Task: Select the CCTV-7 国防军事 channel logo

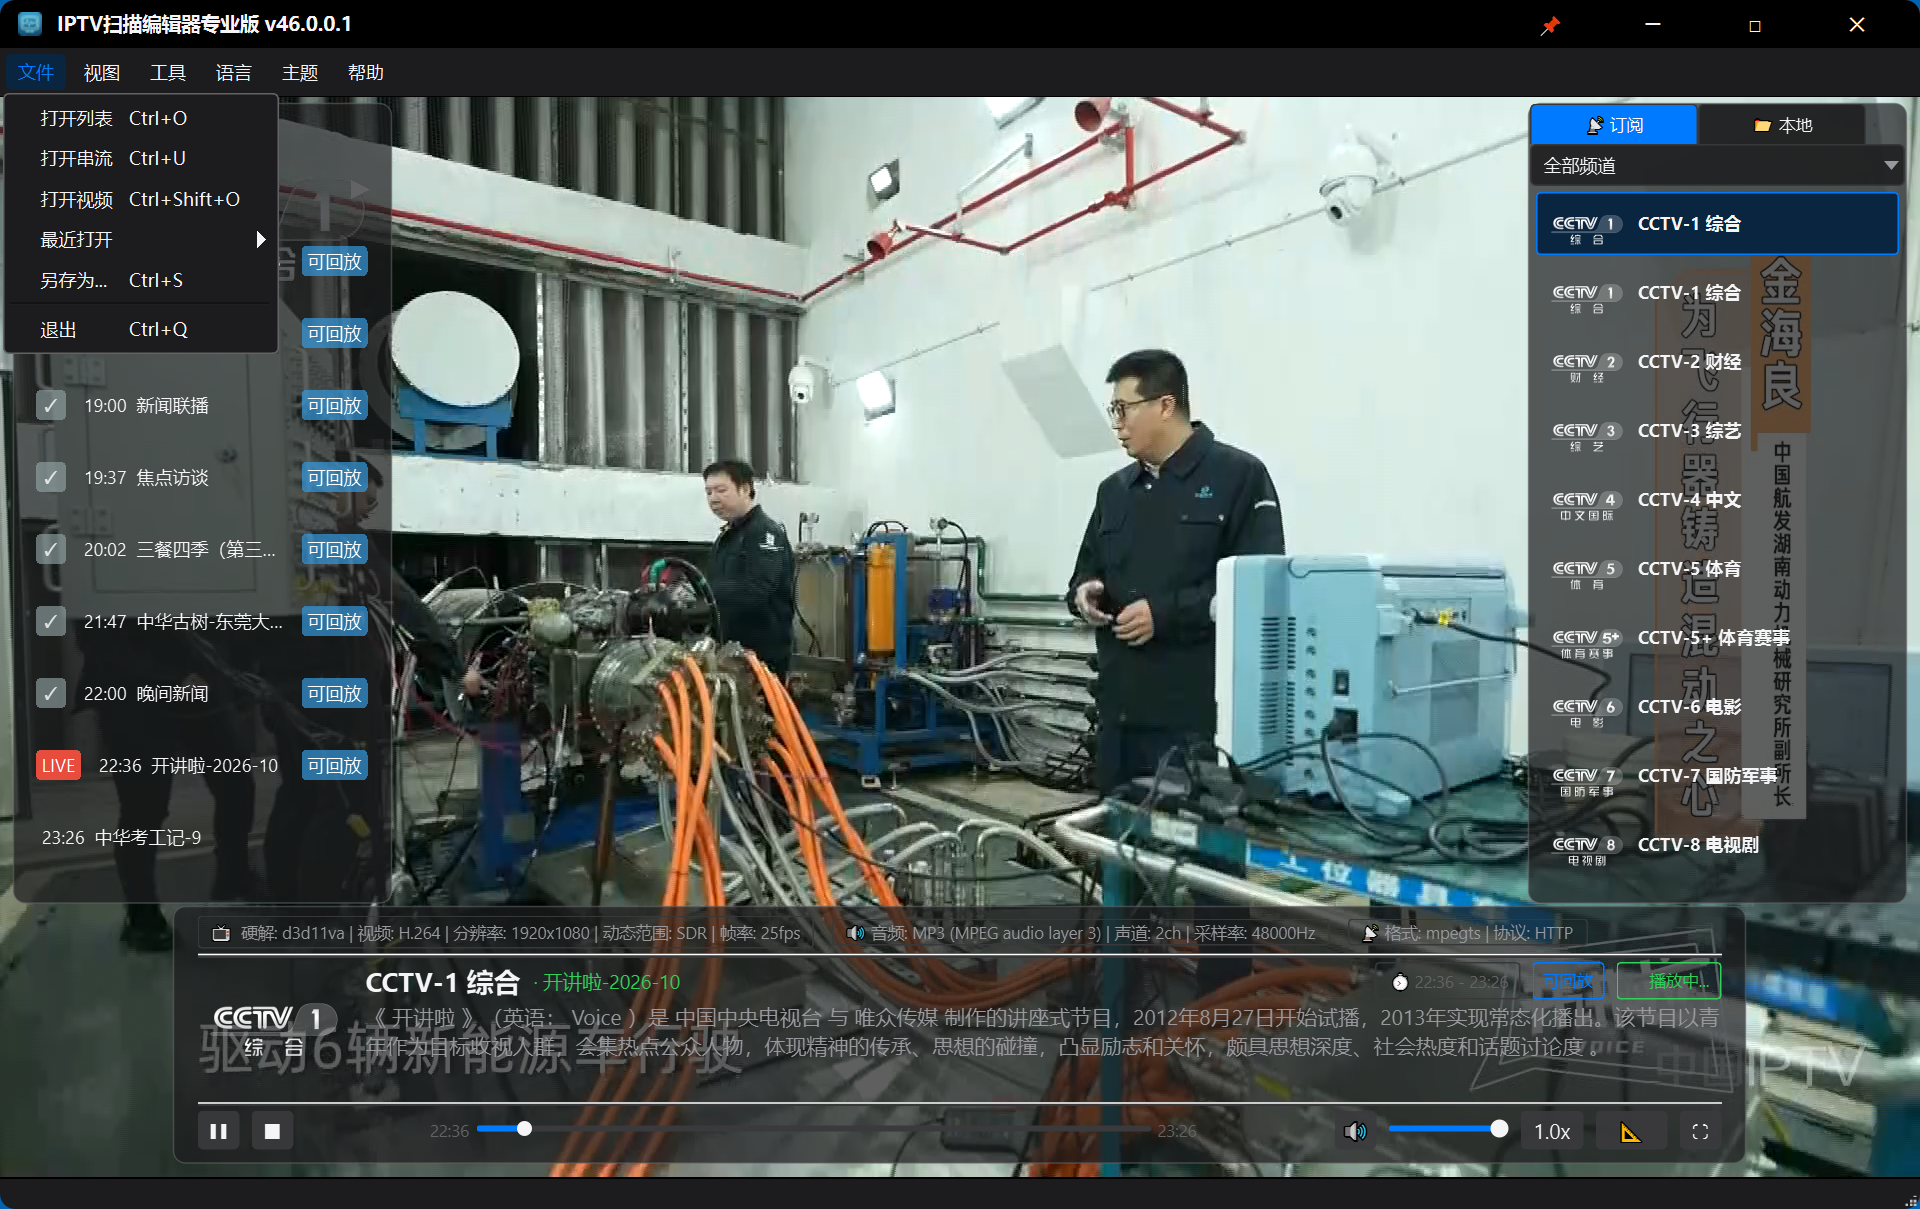Action: point(1586,781)
